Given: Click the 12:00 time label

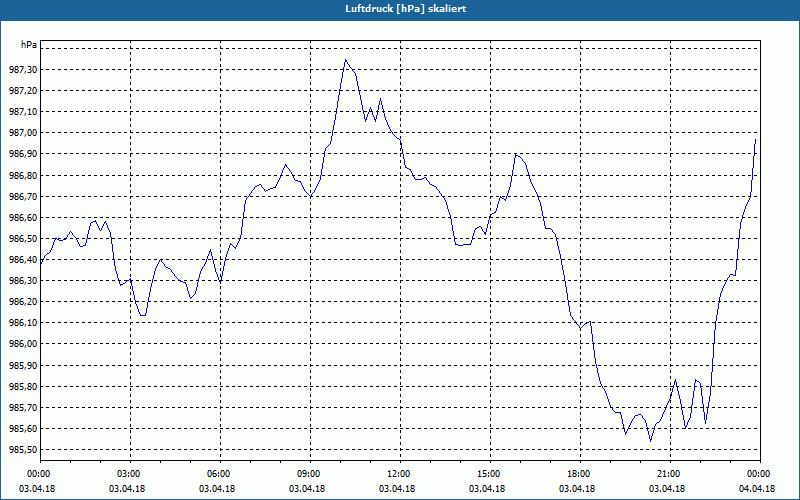Looking at the screenshot, I should (x=399, y=473).
